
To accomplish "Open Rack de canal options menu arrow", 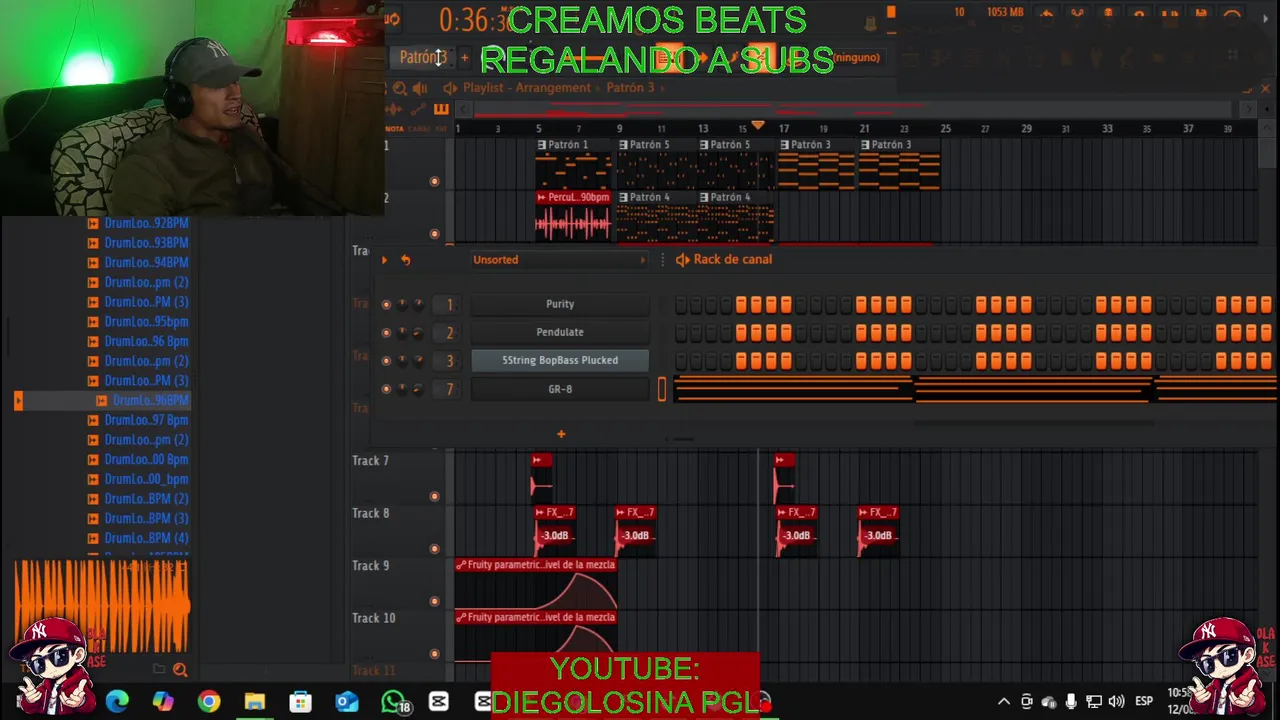I will [x=682, y=260].
